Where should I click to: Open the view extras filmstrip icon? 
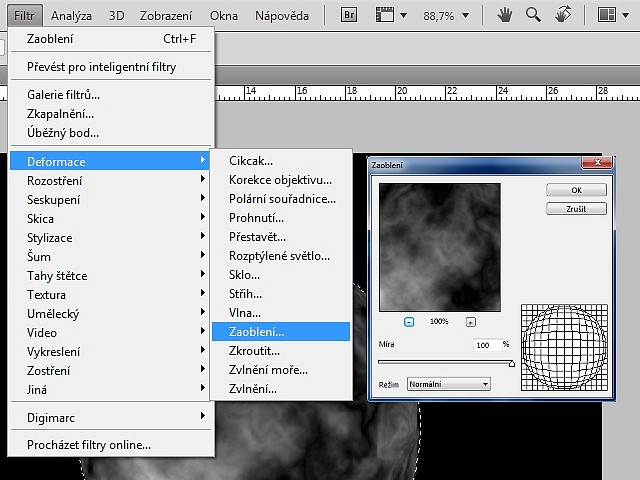(384, 15)
